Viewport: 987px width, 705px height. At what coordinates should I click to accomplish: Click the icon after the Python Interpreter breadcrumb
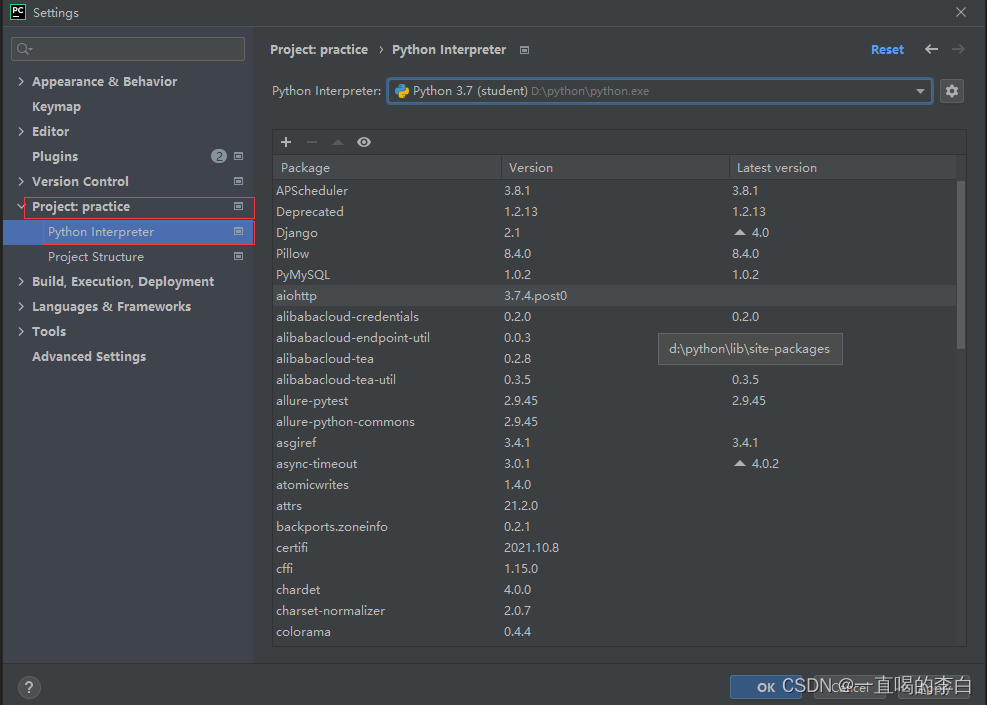[524, 50]
